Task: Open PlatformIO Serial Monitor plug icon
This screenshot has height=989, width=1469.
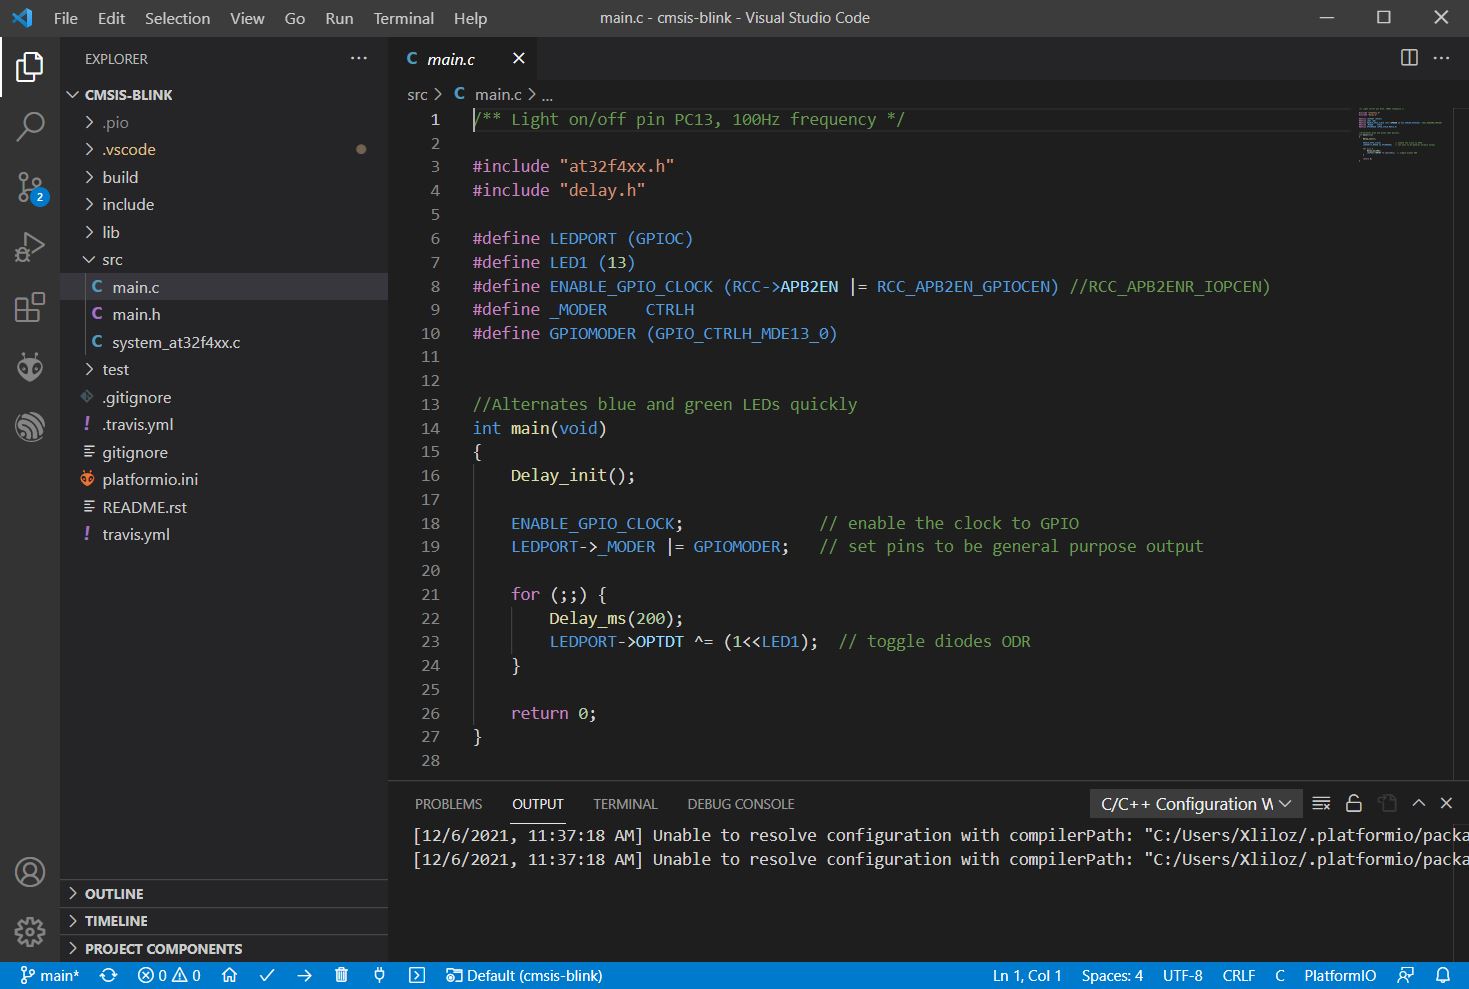Action: pyautogui.click(x=379, y=975)
